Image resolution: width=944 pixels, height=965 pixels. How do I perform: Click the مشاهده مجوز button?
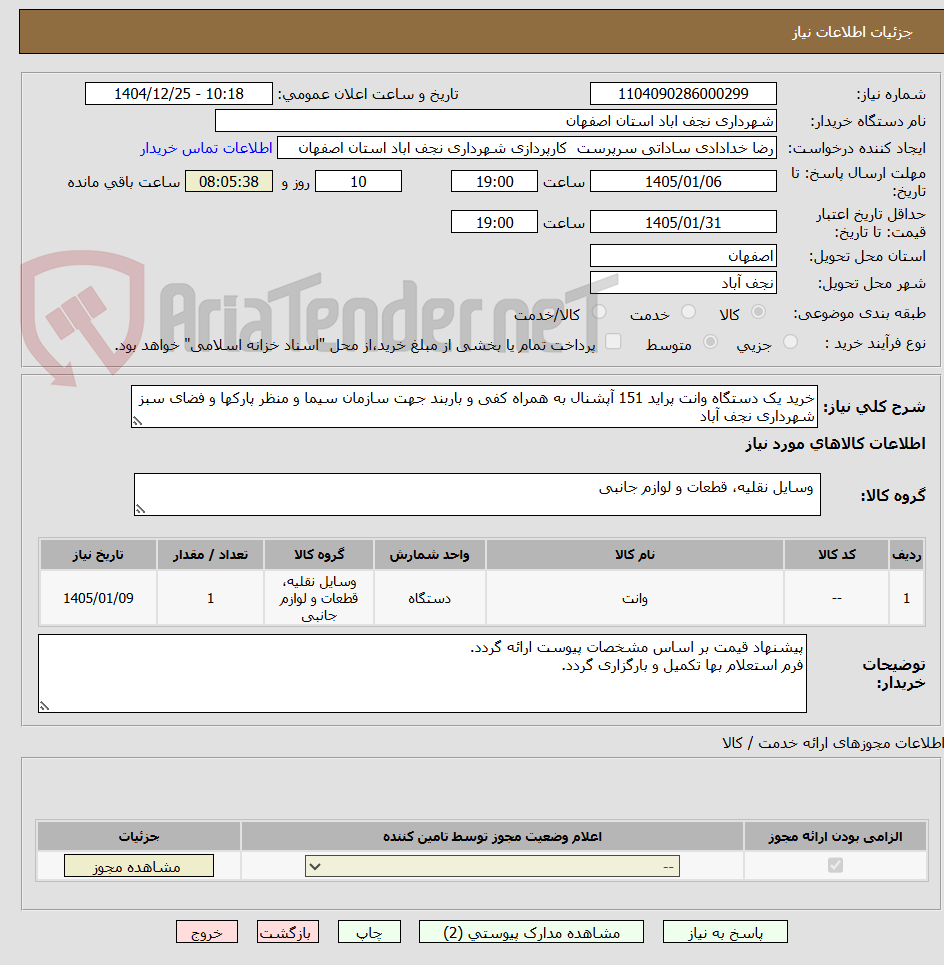coord(138,866)
